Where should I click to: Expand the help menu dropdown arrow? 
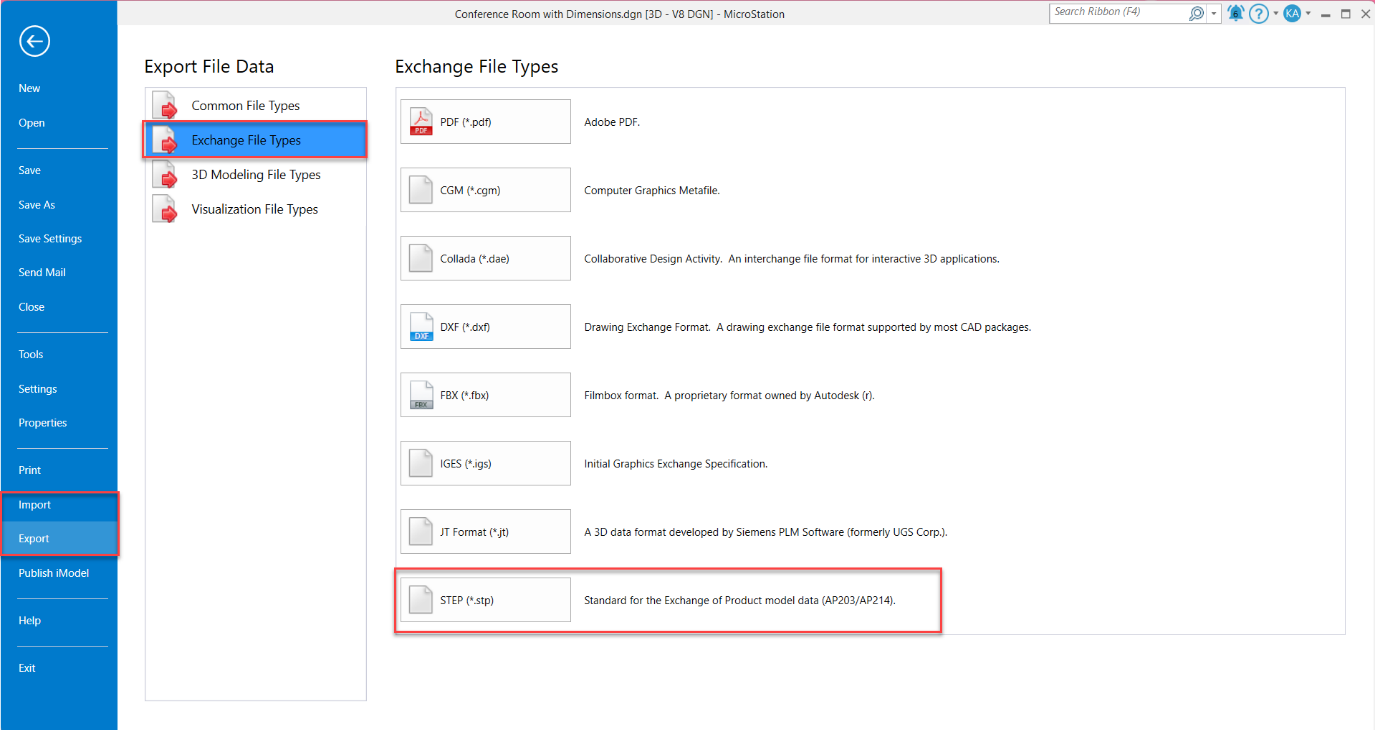1275,13
